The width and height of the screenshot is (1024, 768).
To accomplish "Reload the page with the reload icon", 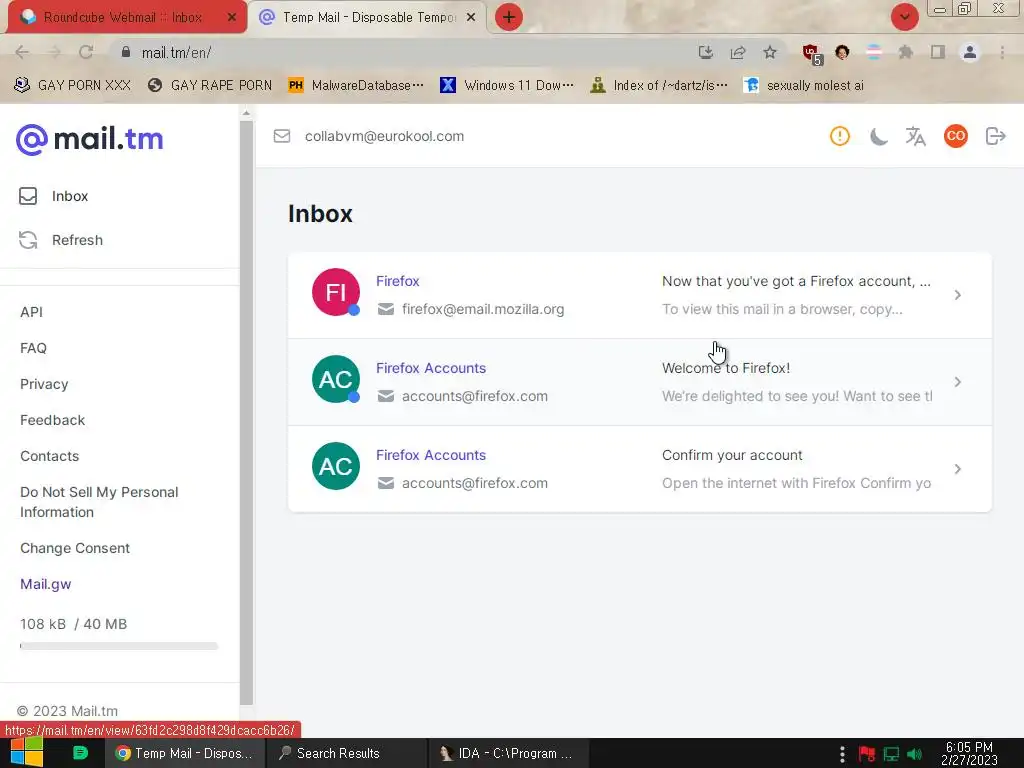I will 86,52.
